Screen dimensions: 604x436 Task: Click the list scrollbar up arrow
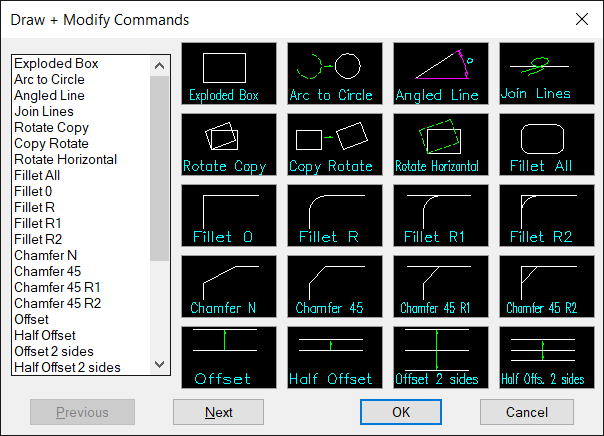pos(159,66)
